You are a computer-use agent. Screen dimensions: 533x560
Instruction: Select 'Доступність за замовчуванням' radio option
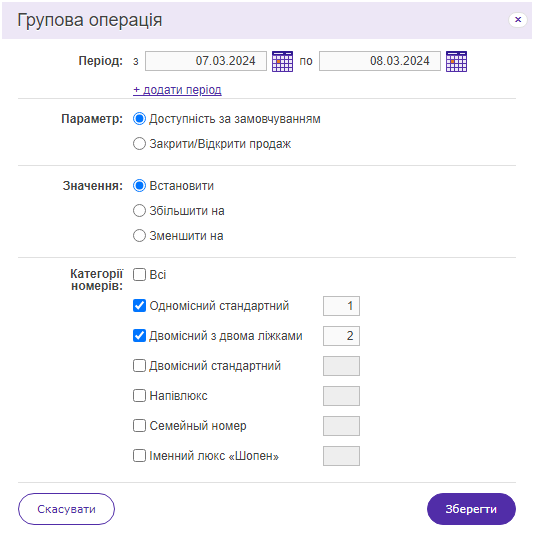point(139,119)
